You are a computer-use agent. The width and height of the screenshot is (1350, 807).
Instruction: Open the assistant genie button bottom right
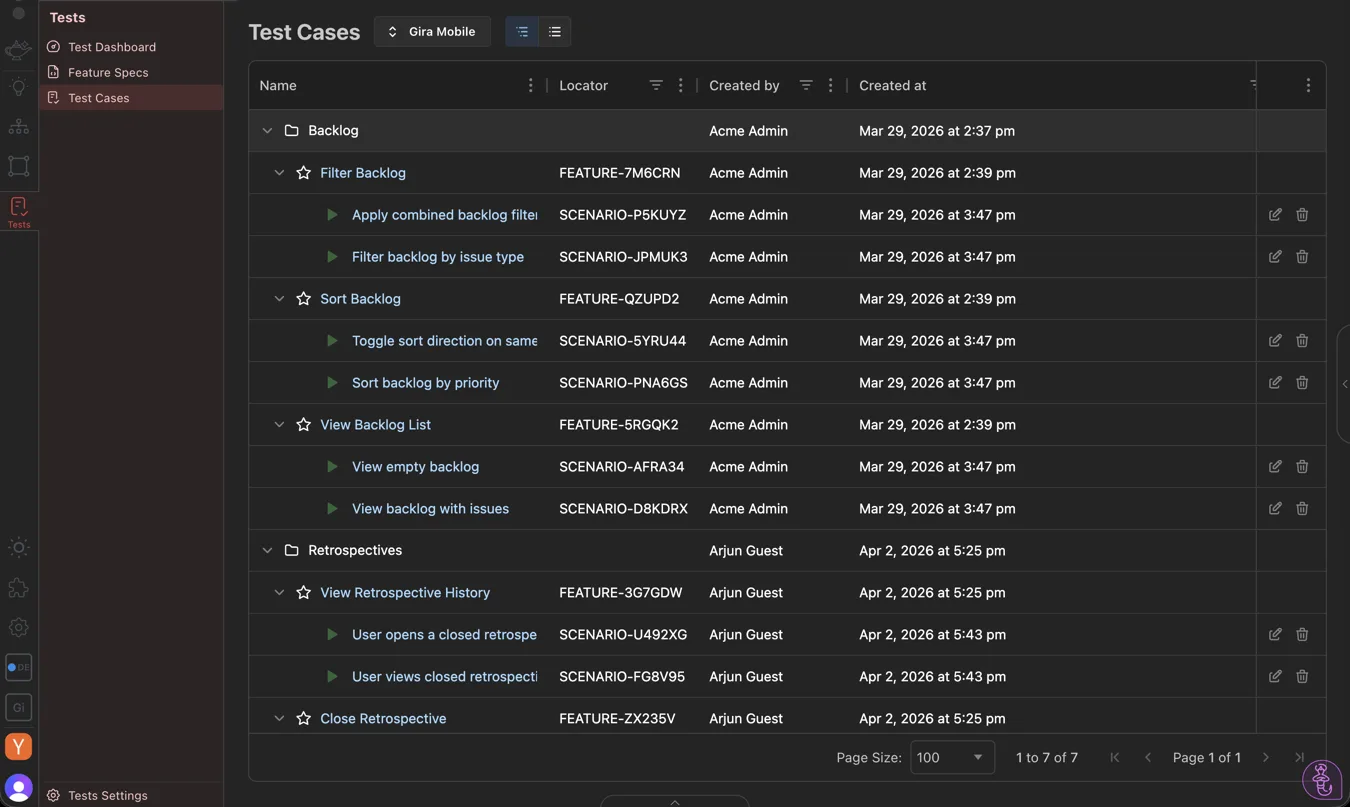(x=1322, y=779)
